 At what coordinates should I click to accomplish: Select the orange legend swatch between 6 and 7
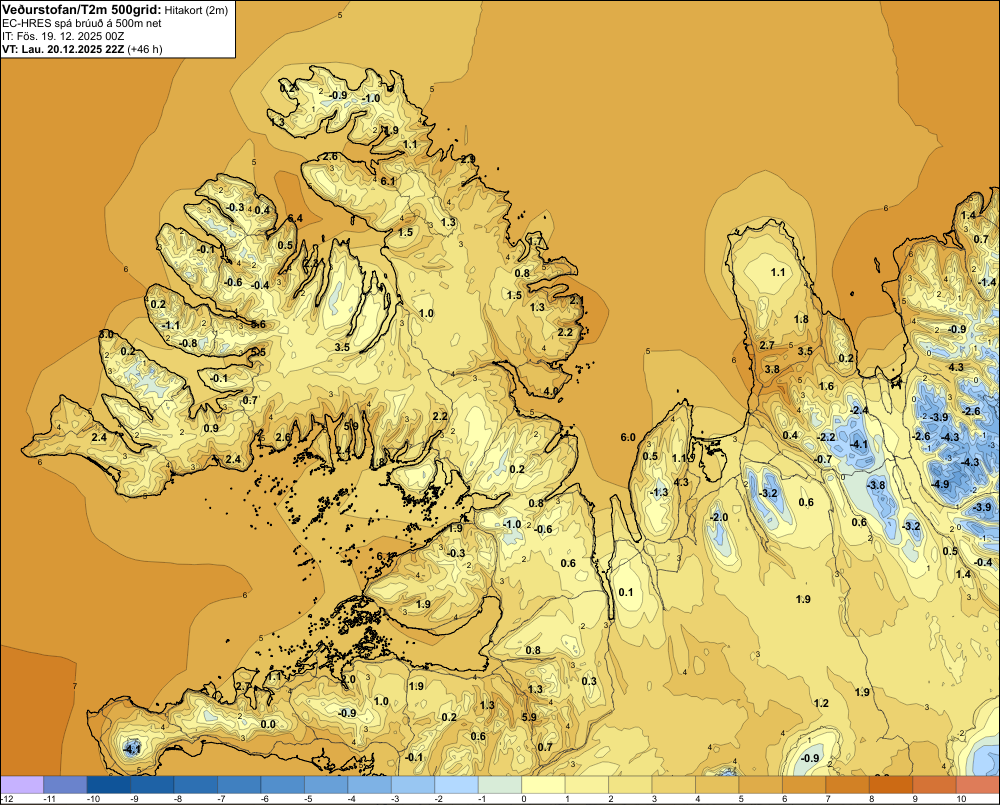[804, 784]
